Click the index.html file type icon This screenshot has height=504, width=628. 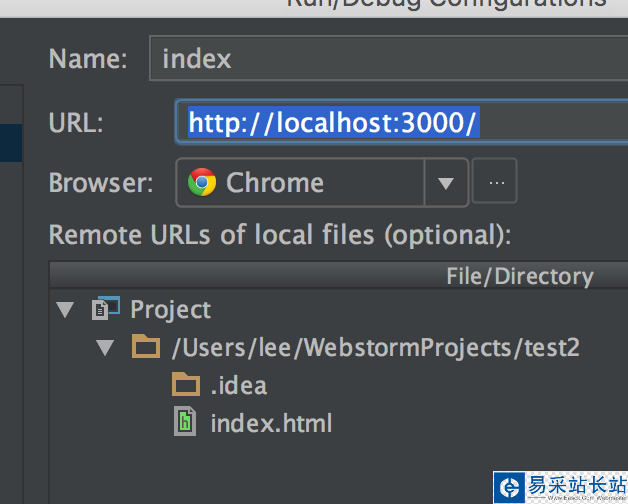click(185, 423)
